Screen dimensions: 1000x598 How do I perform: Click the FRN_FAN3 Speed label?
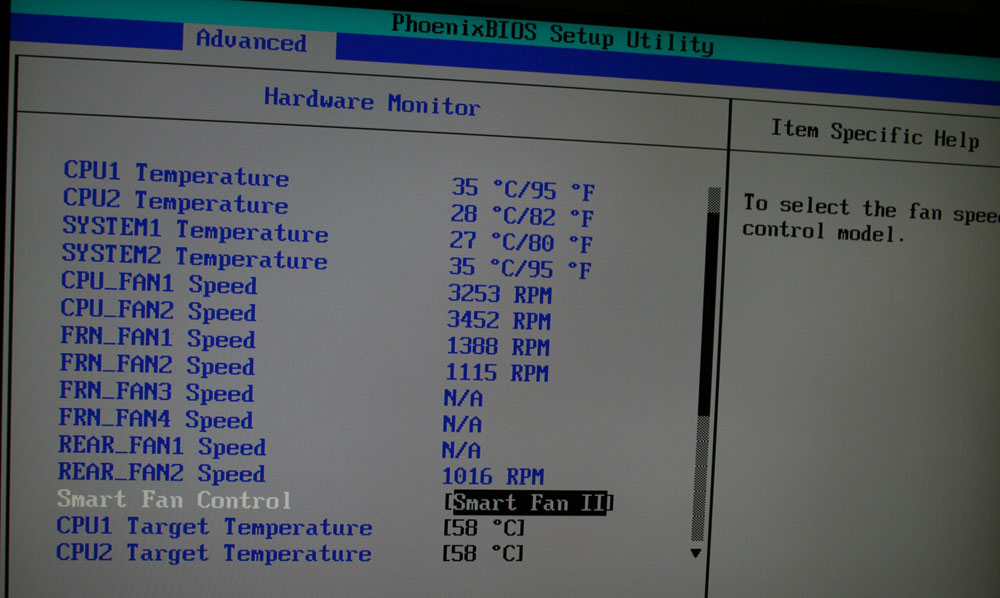click(156, 391)
